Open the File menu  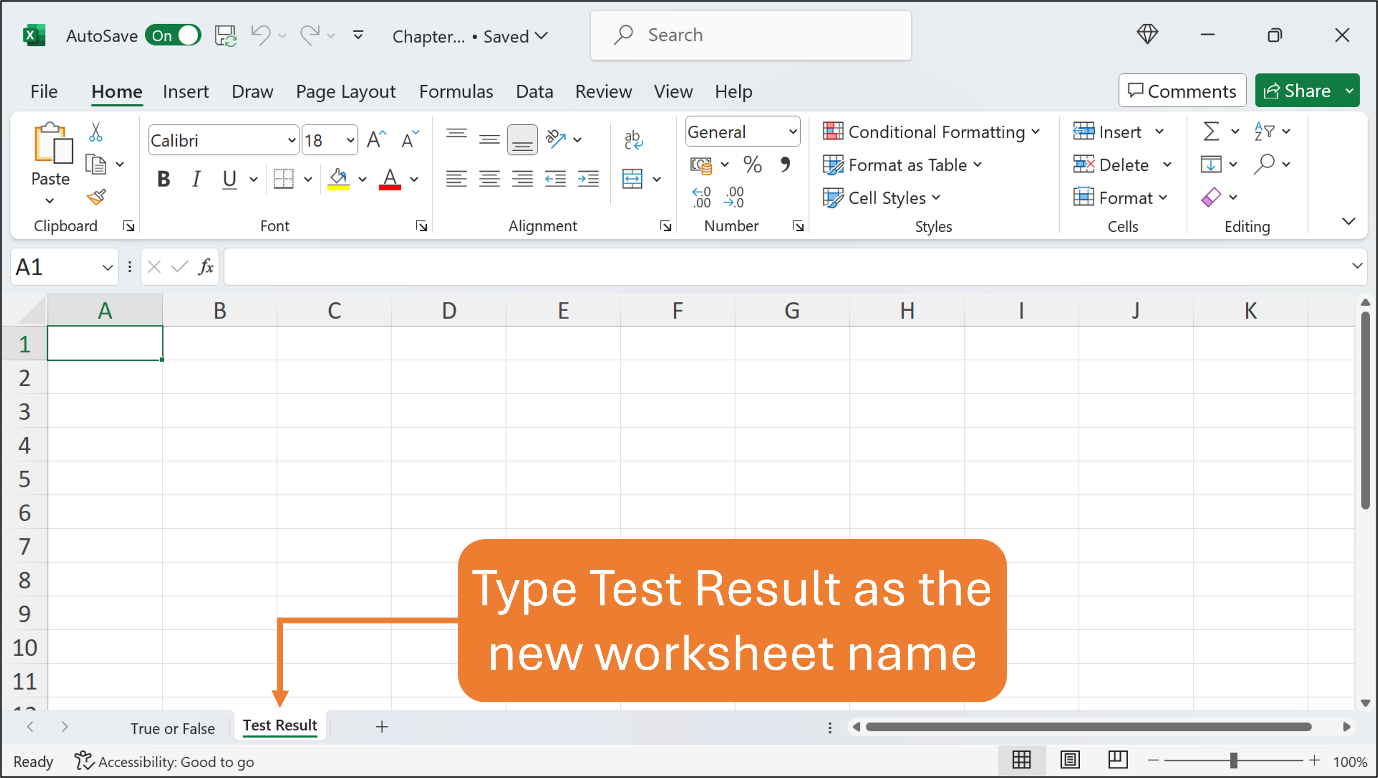pos(44,91)
